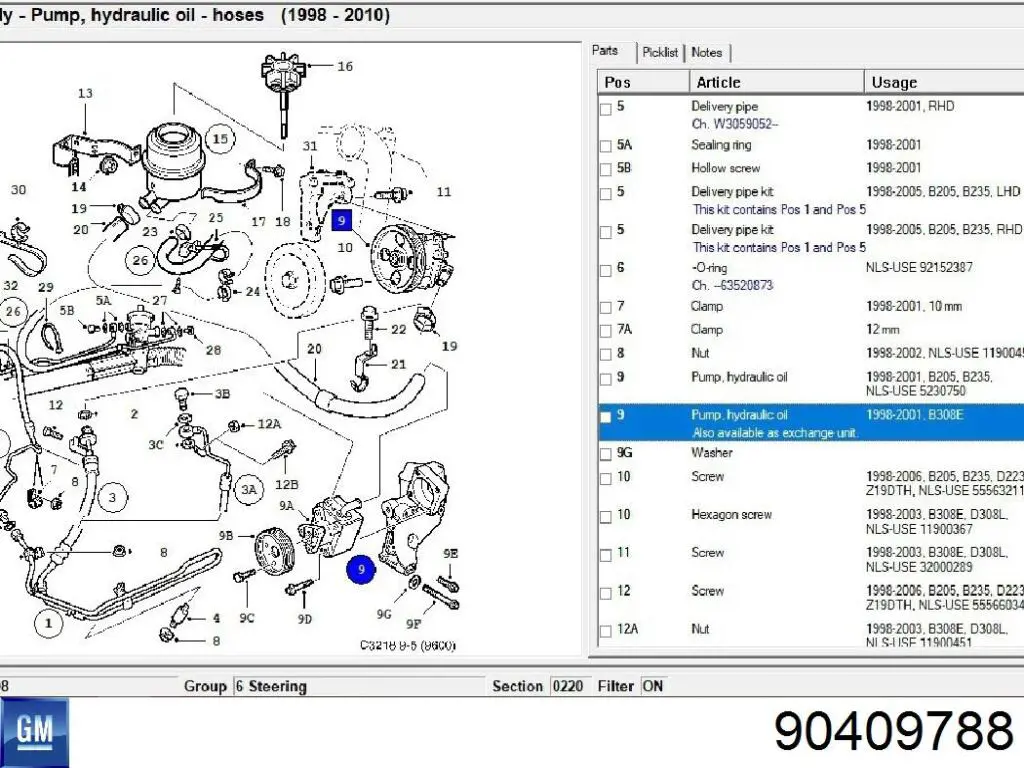Sort by the Article column header

pos(776,82)
